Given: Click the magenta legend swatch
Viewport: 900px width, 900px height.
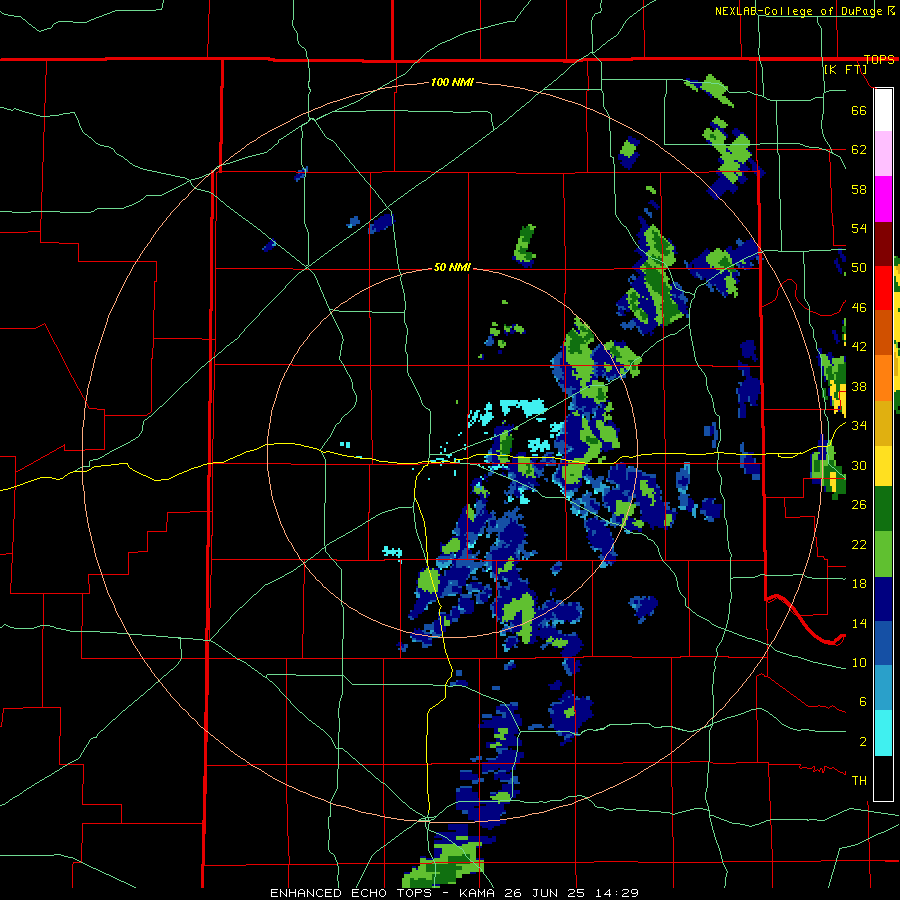Looking at the screenshot, I should click(x=883, y=199).
